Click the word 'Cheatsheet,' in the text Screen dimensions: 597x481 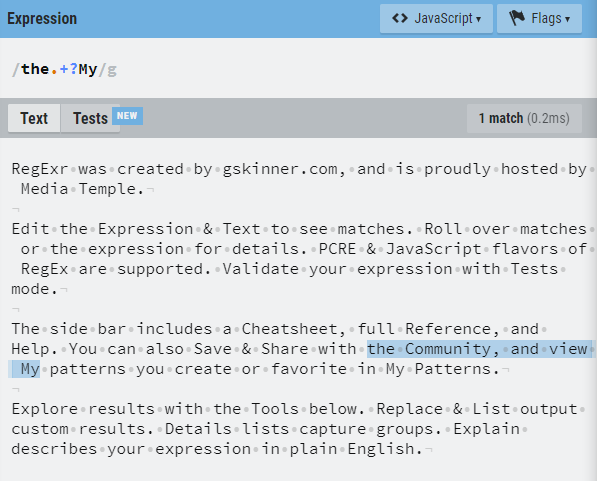point(294,329)
